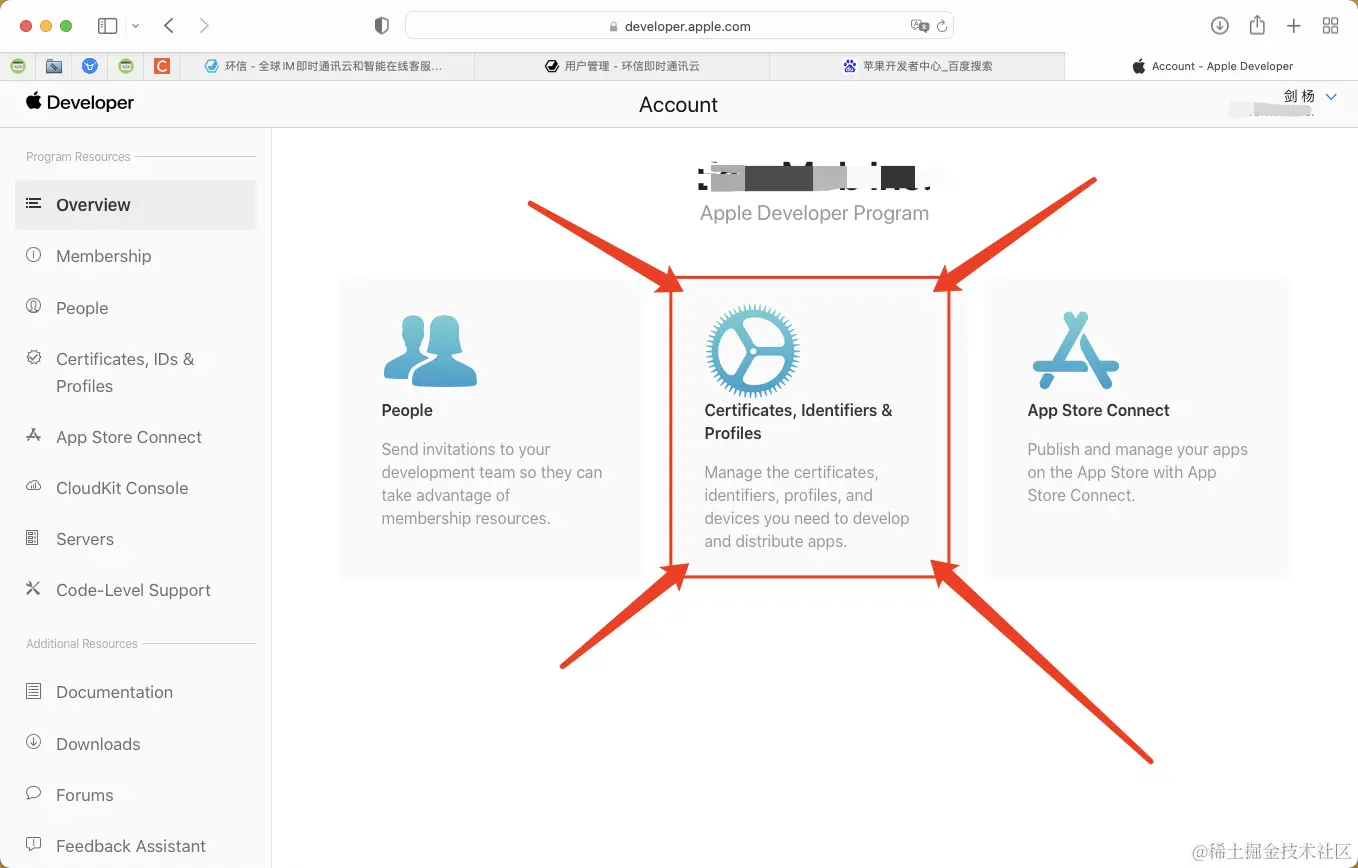Switch to the 苹果开发者中心 tab
Image resolution: width=1358 pixels, height=868 pixels.
tap(917, 66)
